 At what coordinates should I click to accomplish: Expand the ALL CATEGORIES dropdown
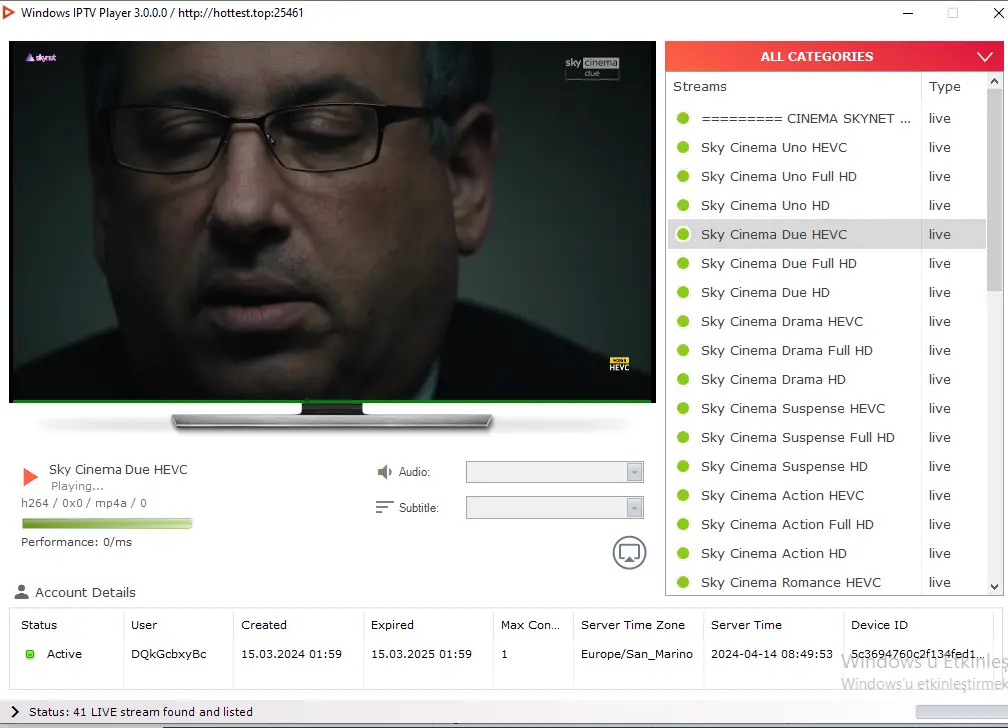(x=834, y=57)
